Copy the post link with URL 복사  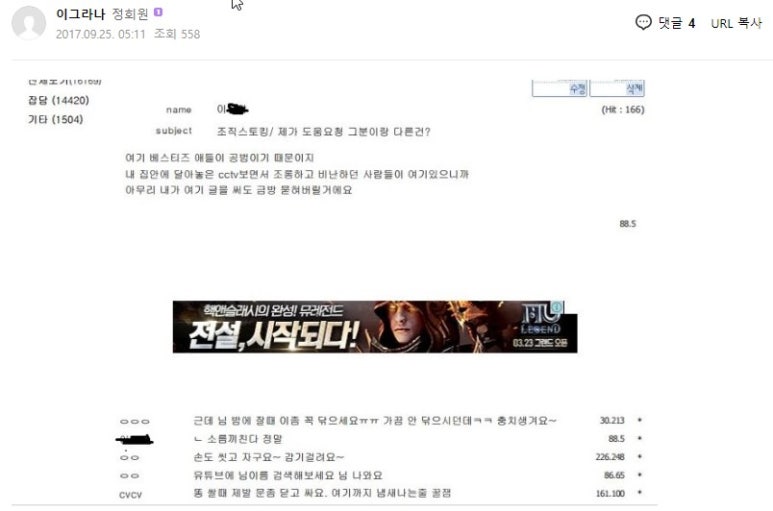[x=736, y=23]
